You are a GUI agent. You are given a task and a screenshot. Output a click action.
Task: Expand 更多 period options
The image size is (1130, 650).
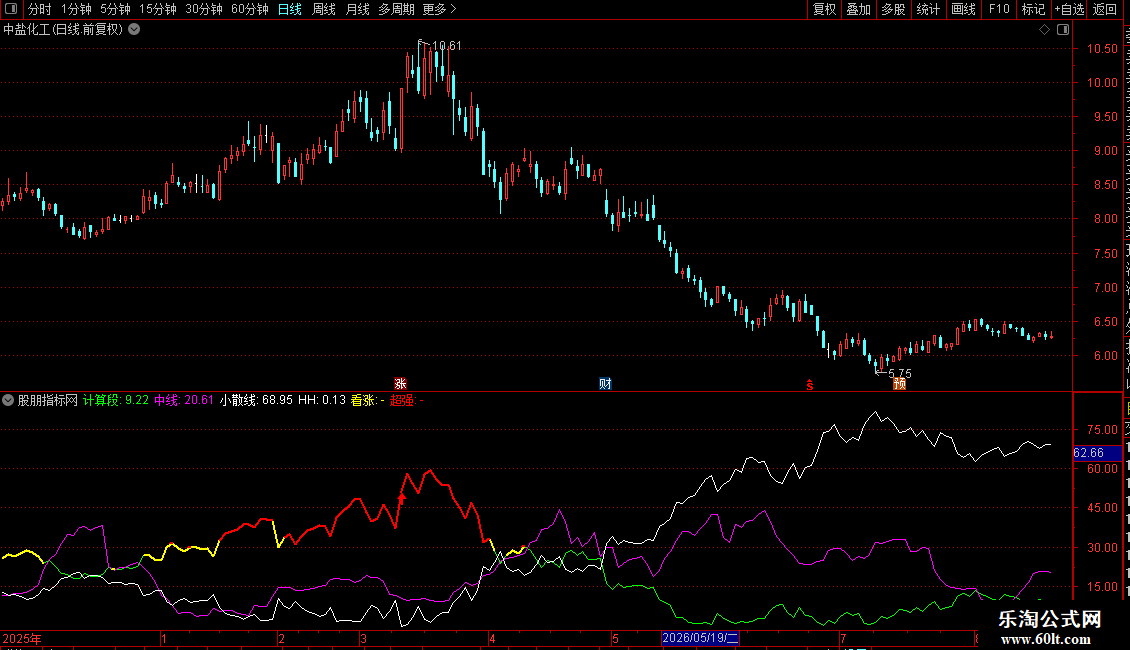439,9
